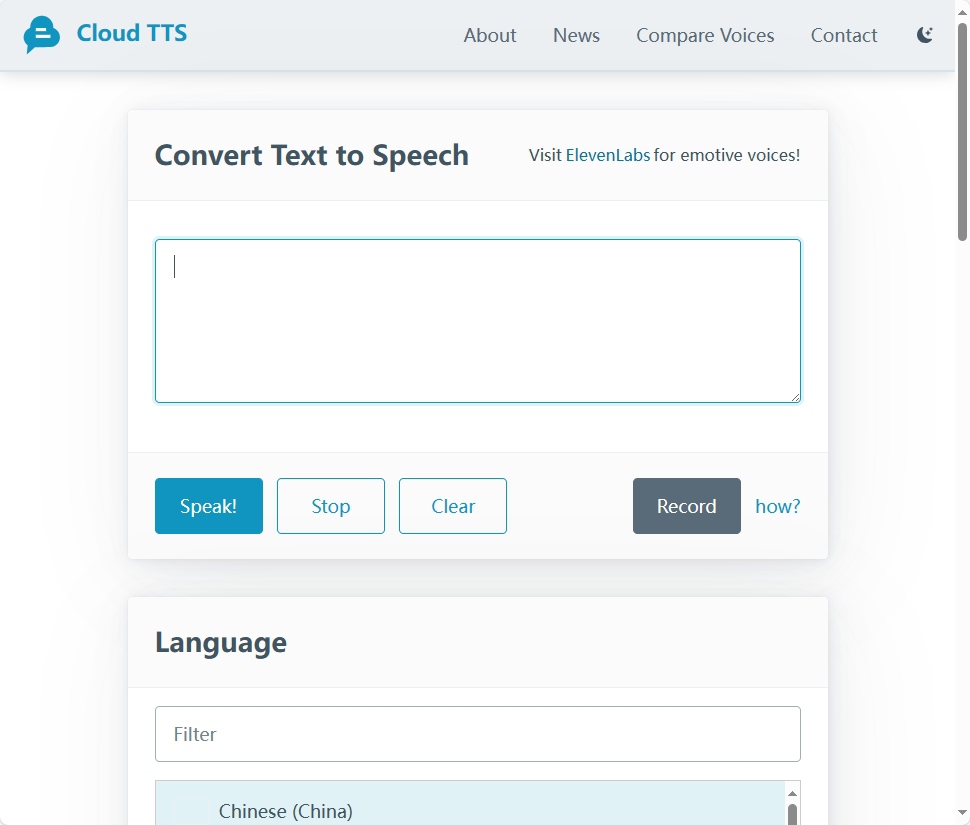Open the Compare Voices page
The height and width of the screenshot is (825, 970).
pos(705,35)
